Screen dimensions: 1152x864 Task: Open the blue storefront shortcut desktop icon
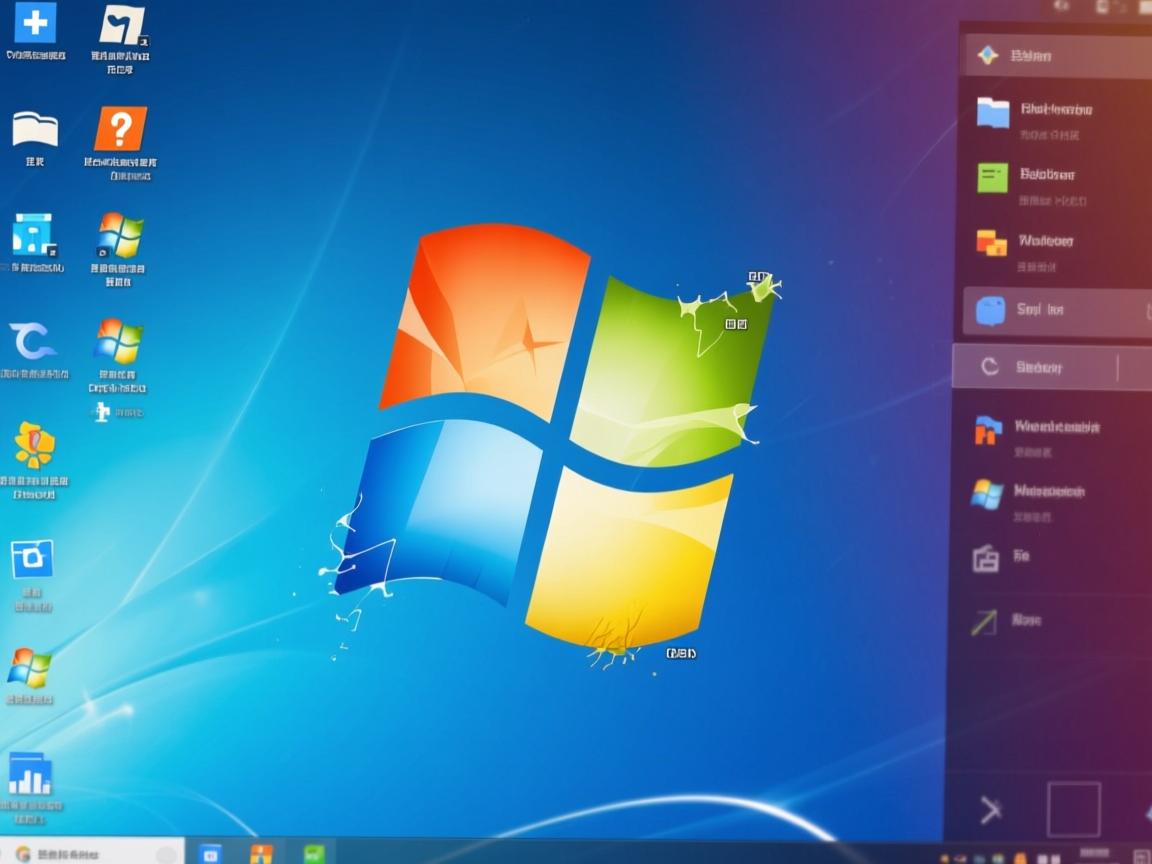[32, 236]
